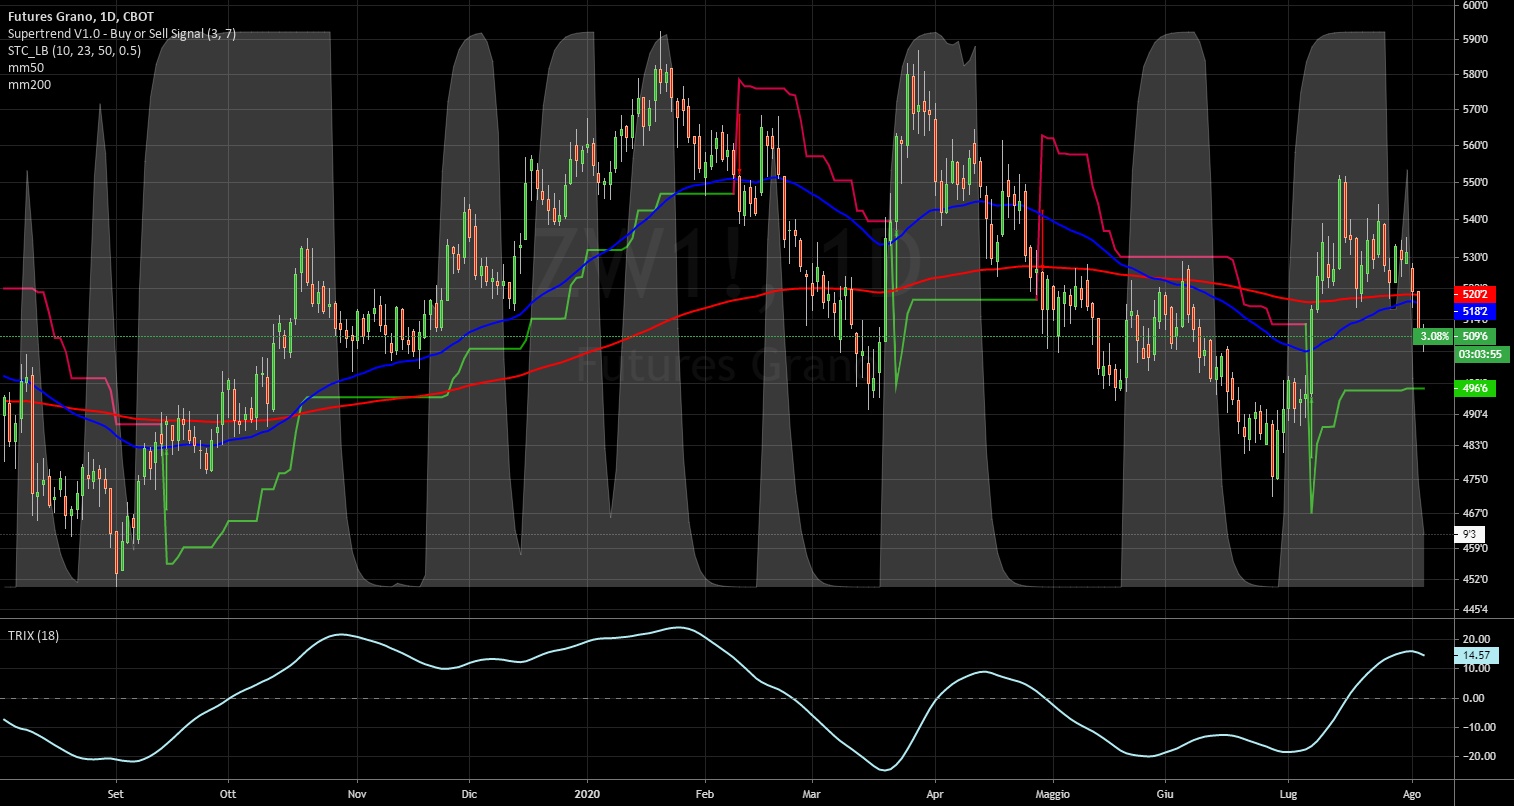Click the 467'0 price axis label
Screen dimensions: 1514x806
1475,513
